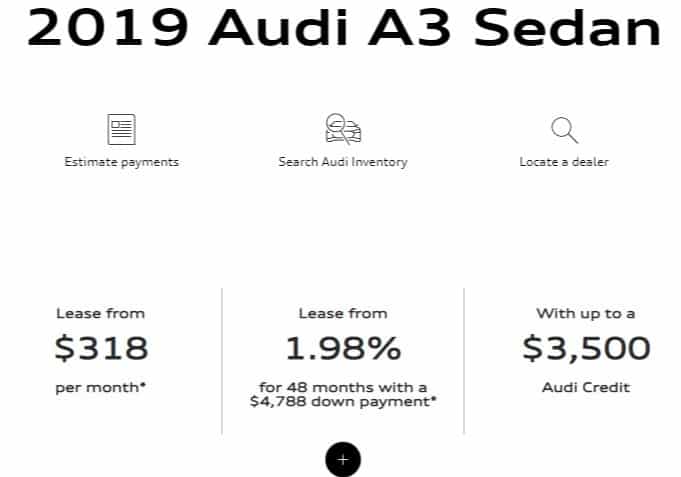
Task: Follow the Locate a dealer text link
Action: (x=564, y=161)
